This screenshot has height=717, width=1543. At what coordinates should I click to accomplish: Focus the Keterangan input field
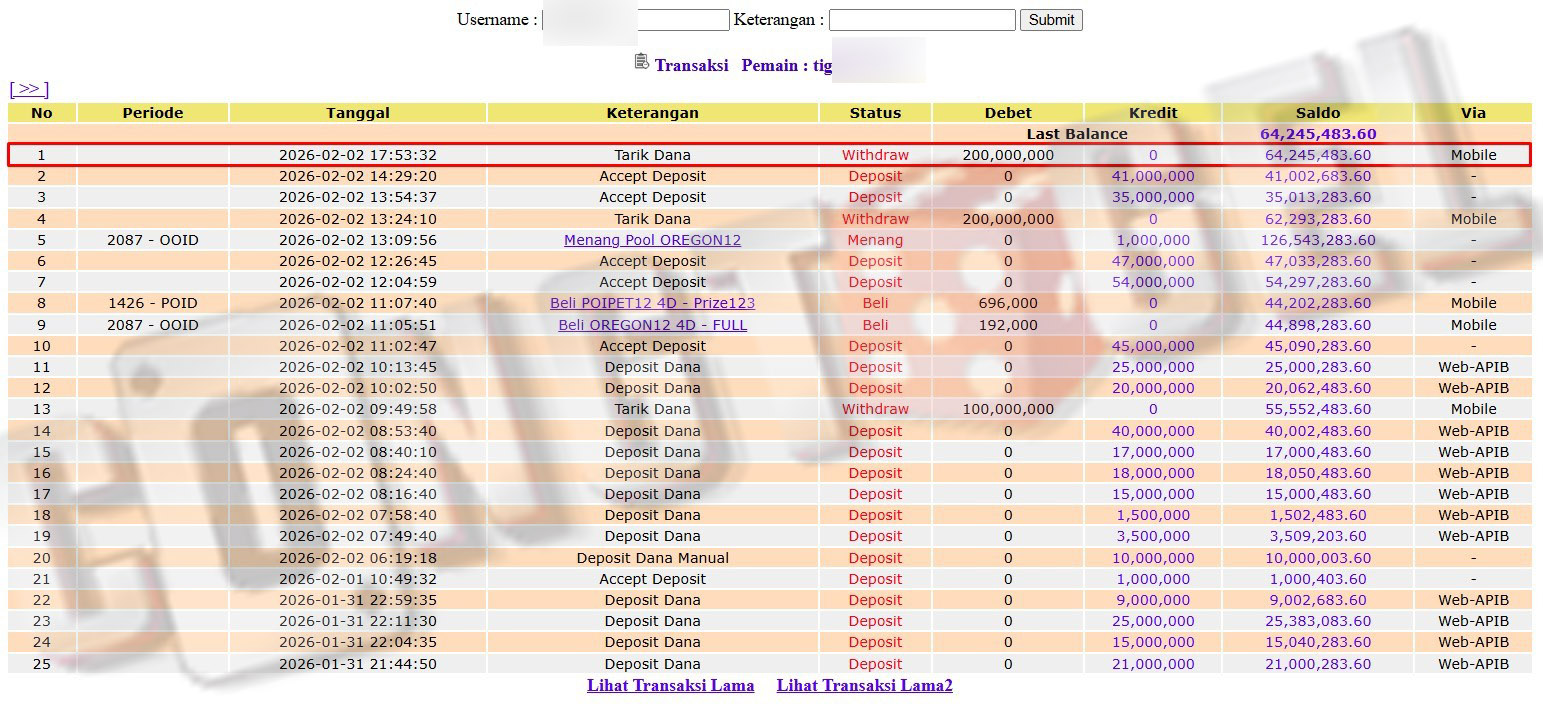pos(922,20)
